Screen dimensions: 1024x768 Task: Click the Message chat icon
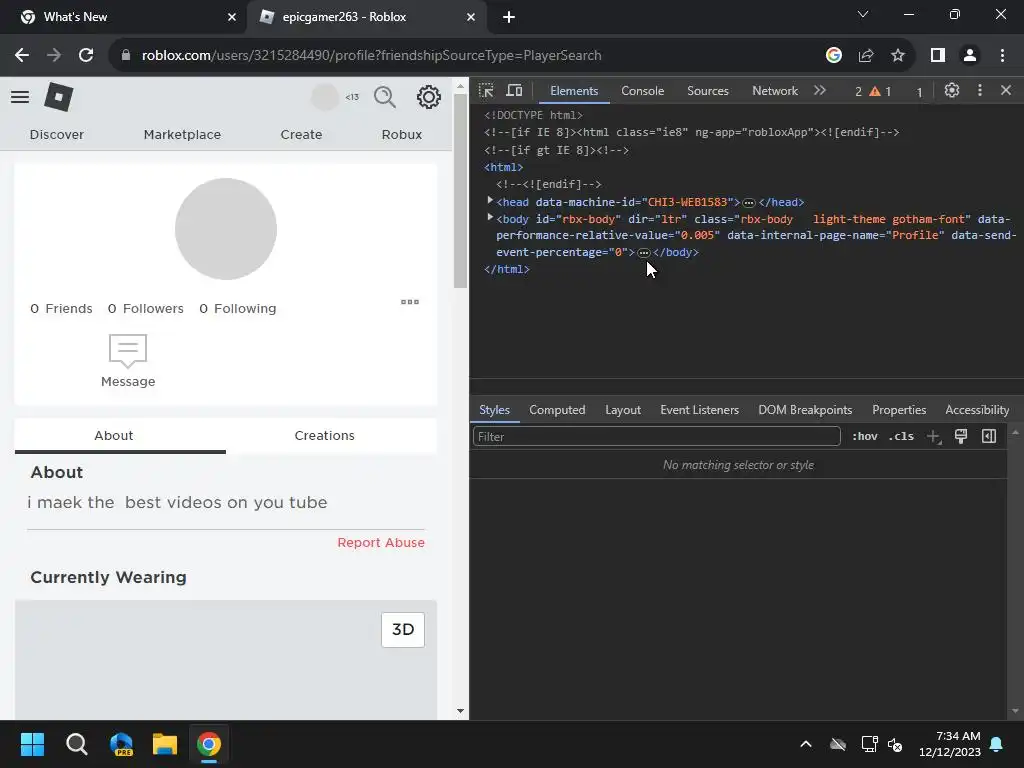point(128,351)
